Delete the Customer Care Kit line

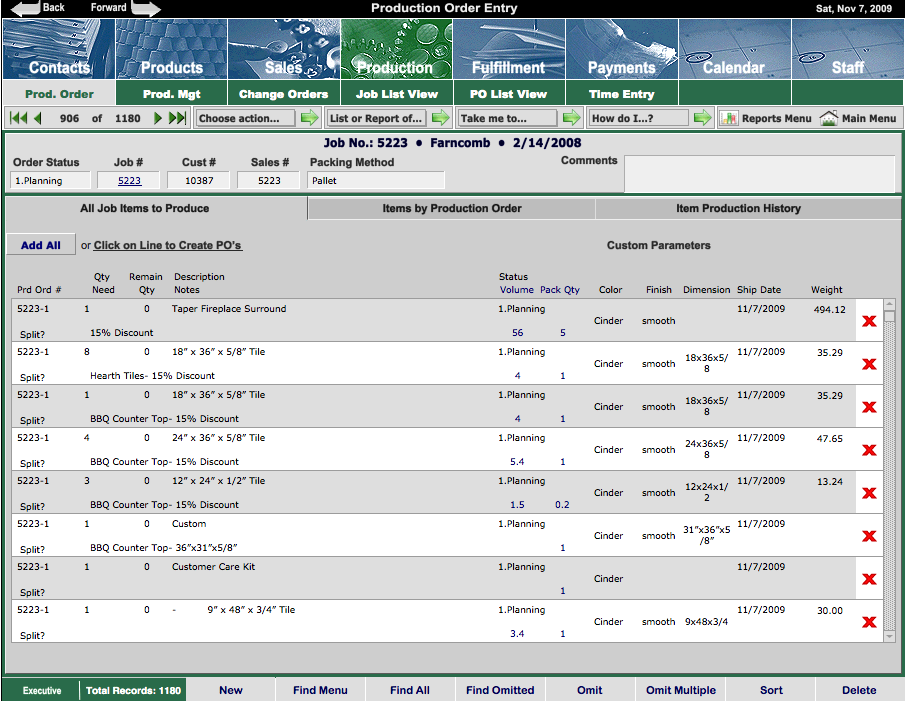tap(869, 579)
